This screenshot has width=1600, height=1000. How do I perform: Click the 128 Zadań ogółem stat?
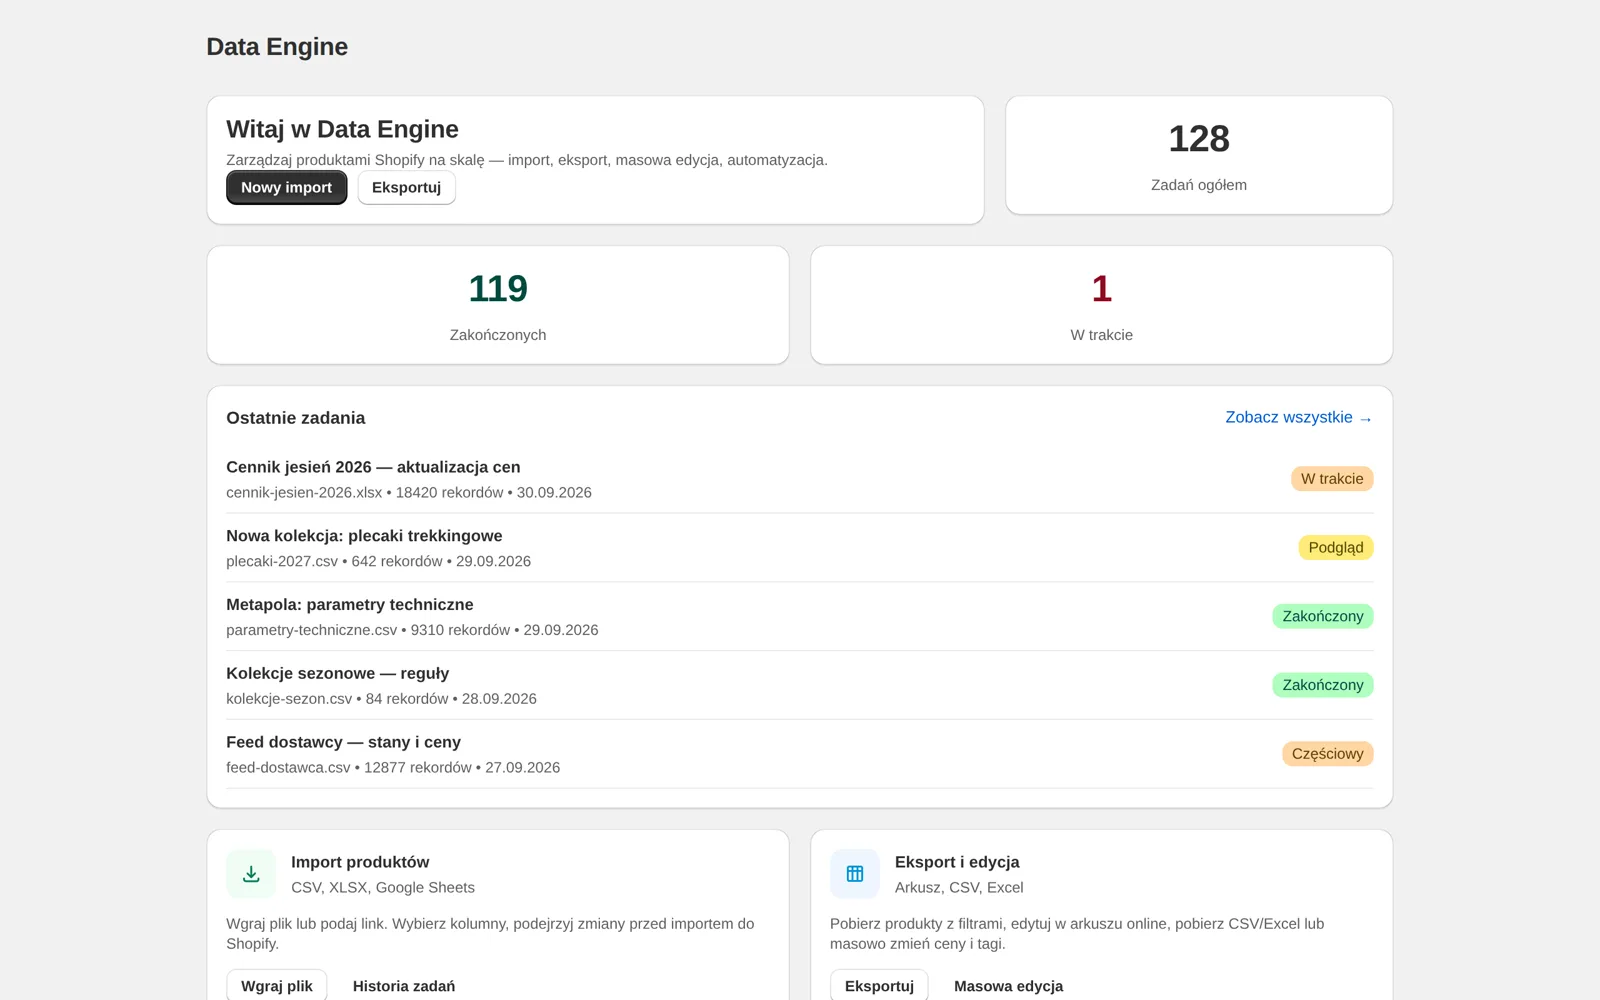(x=1199, y=155)
